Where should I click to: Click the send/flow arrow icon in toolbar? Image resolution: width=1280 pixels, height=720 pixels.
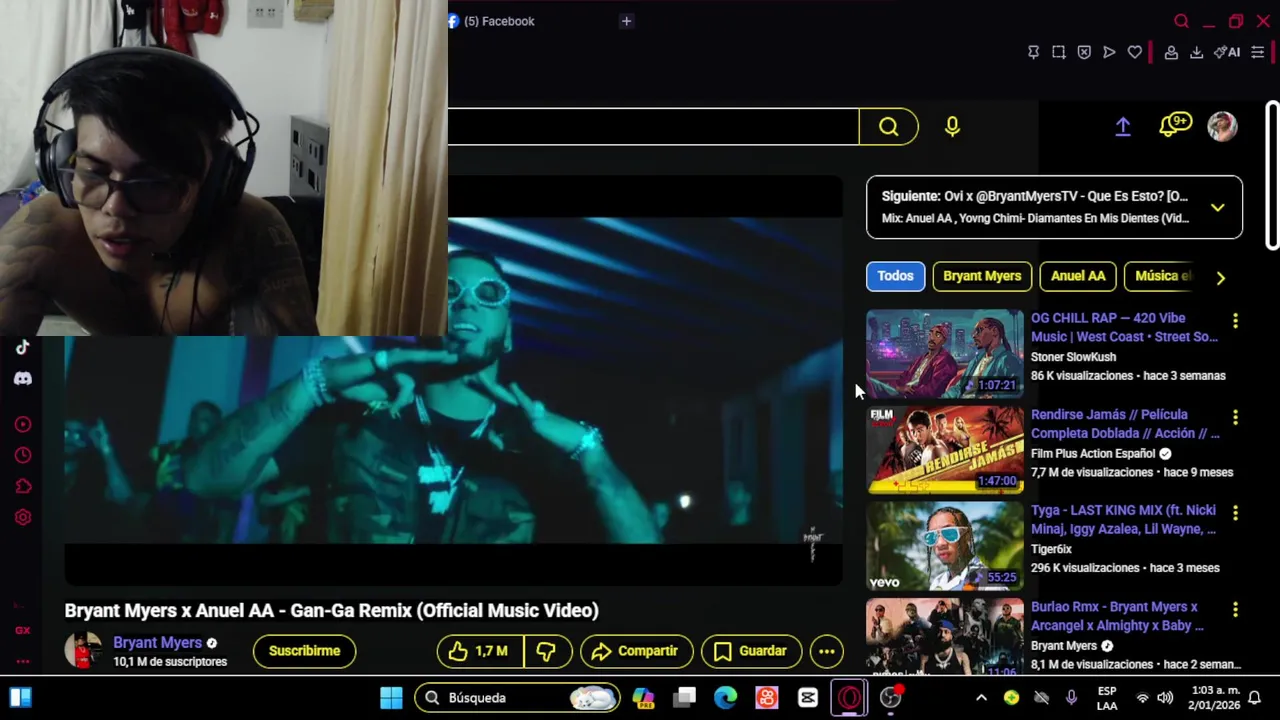(1109, 52)
